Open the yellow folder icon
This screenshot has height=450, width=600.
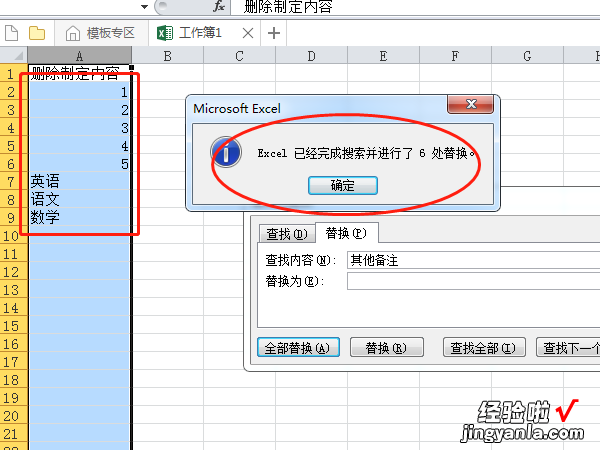coord(37,33)
